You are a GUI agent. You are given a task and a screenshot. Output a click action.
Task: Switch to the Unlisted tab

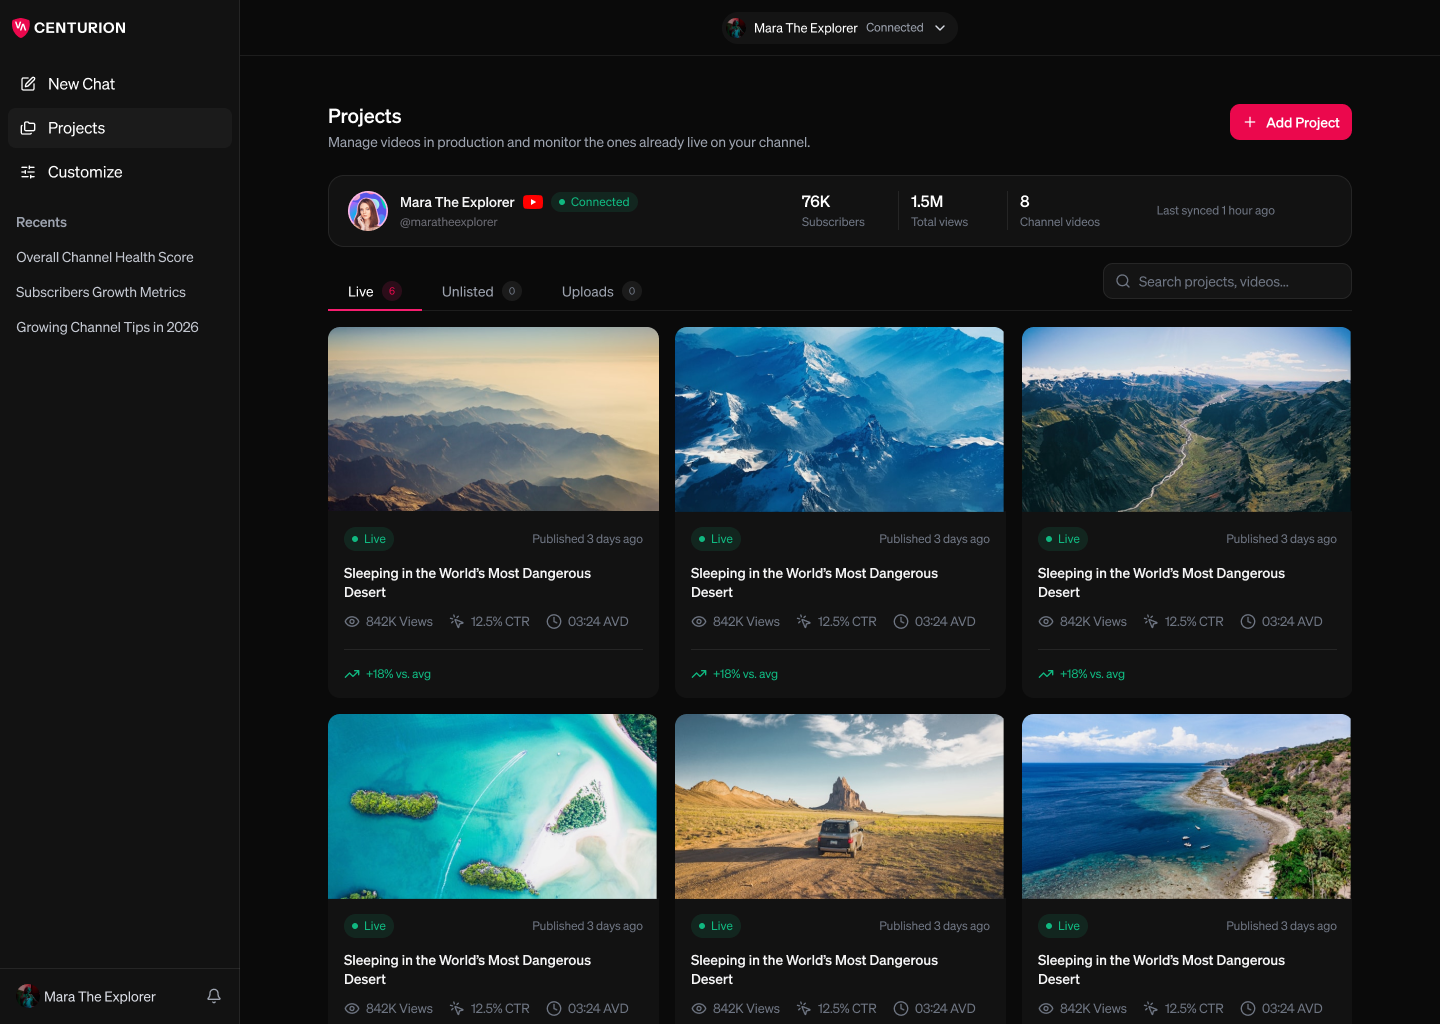pyautogui.click(x=481, y=291)
